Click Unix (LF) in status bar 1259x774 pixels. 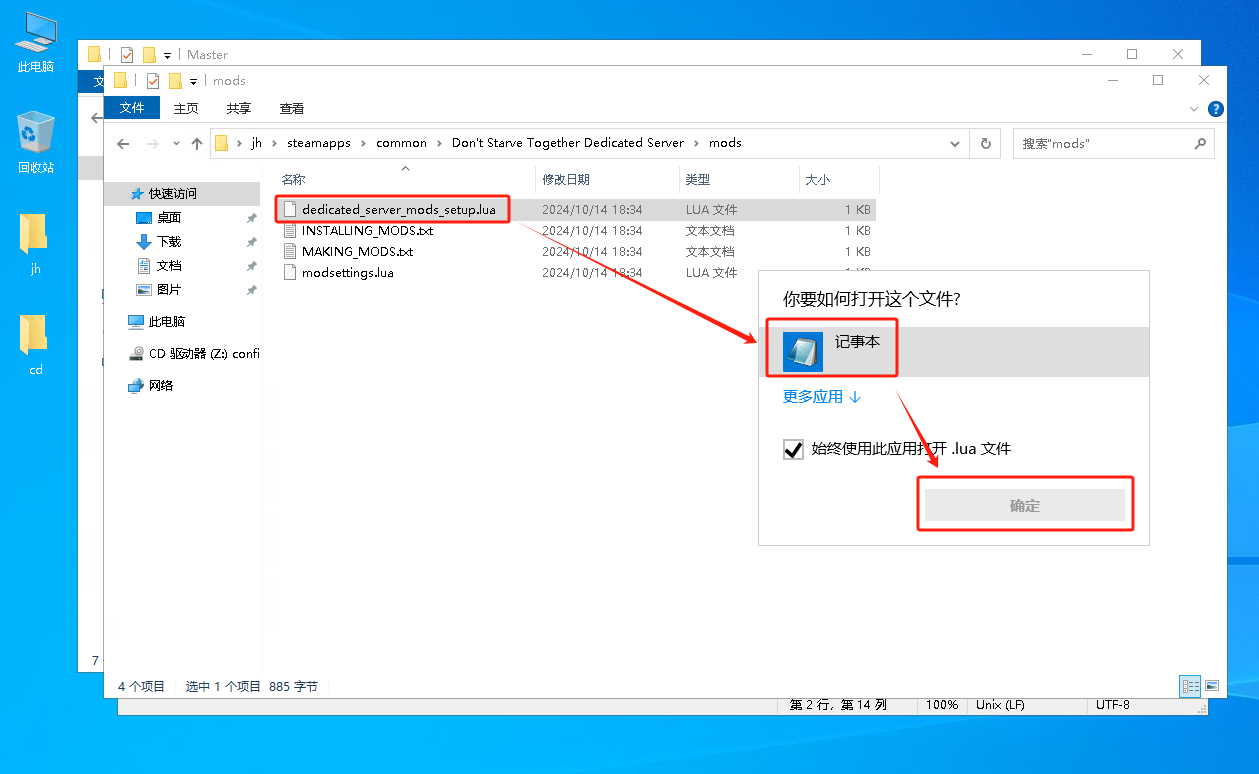pos(1001,705)
